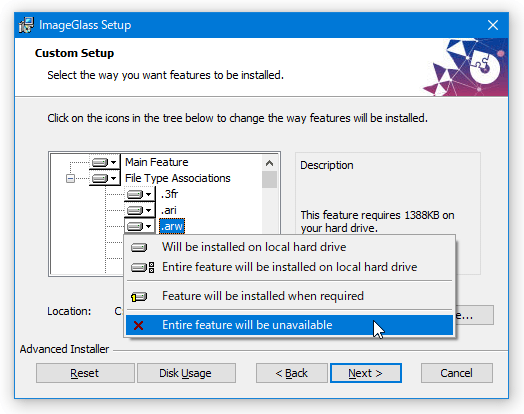
Task: Click the install-on-demand drive icon
Action: [139, 296]
